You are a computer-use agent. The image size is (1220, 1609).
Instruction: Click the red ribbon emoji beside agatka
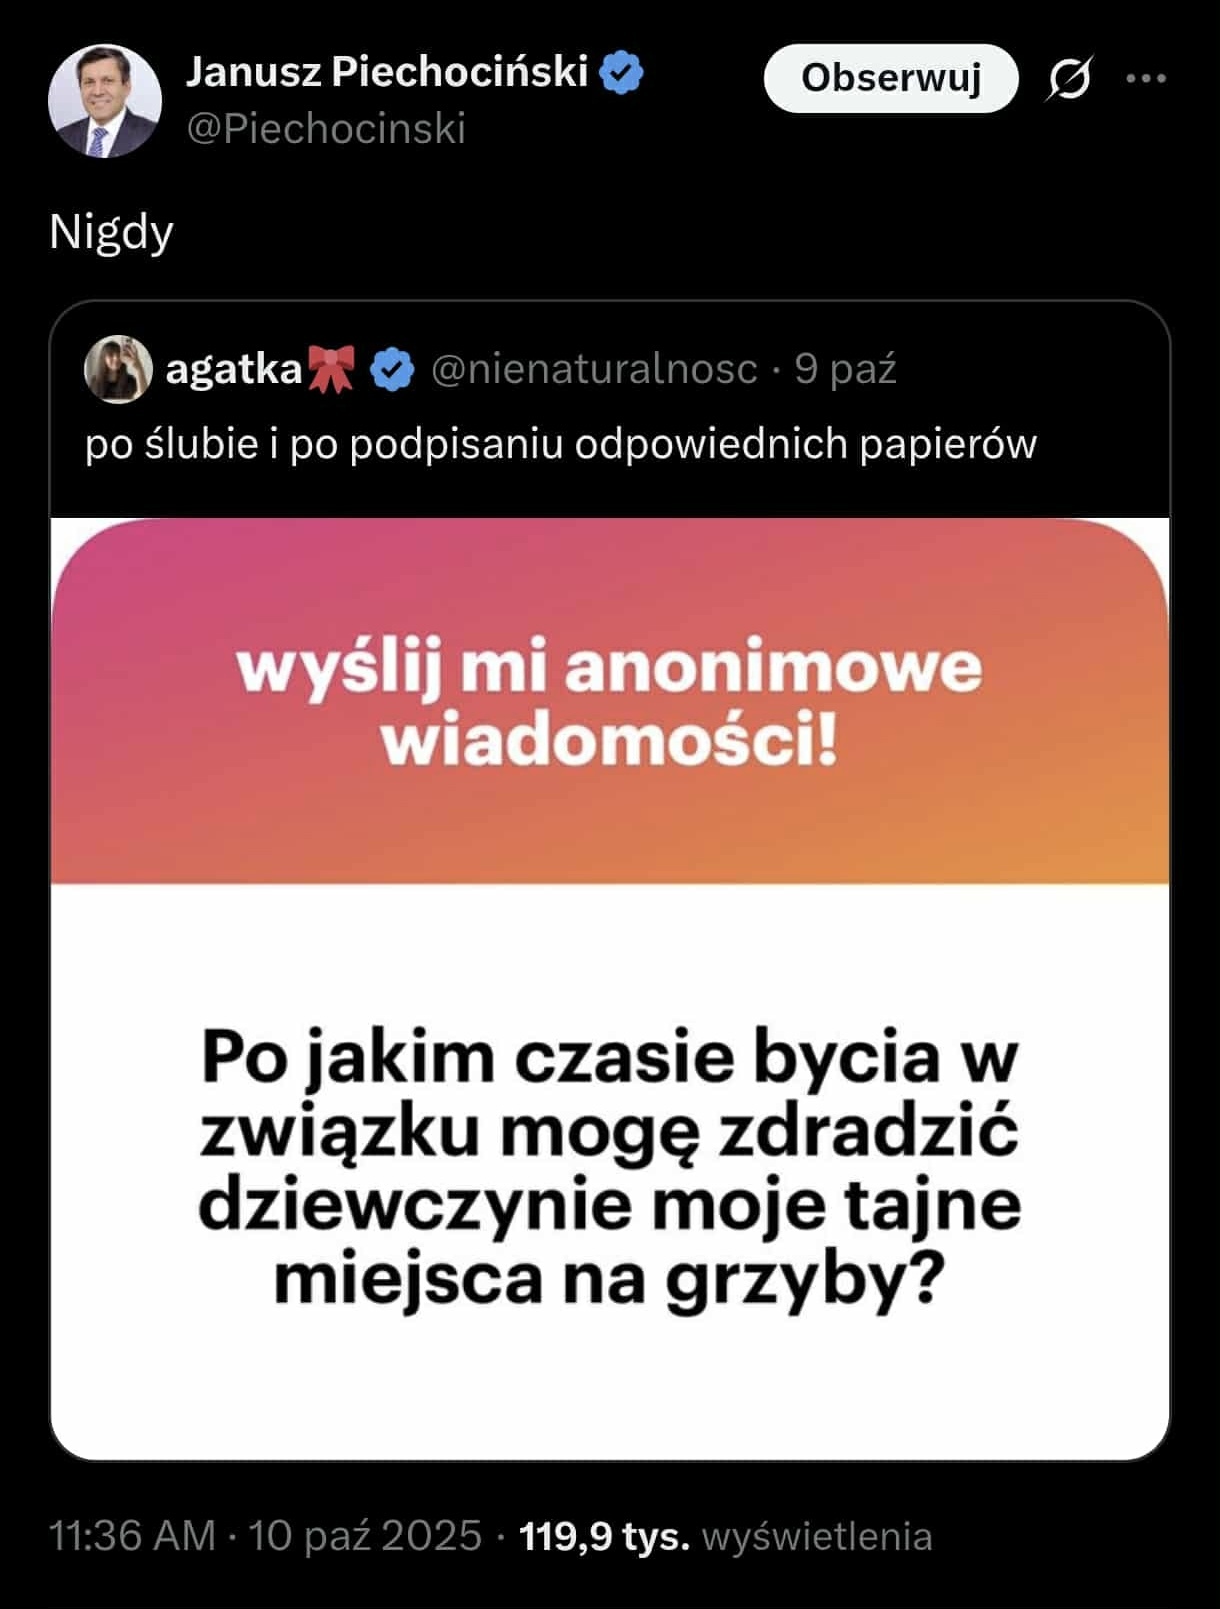(332, 369)
